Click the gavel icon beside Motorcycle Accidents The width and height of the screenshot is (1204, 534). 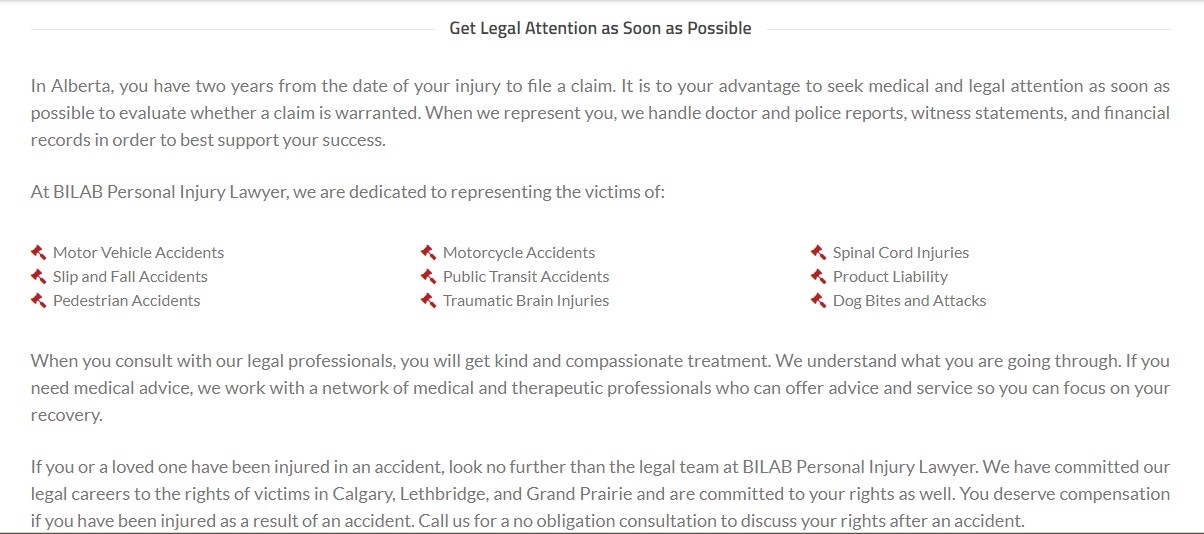click(429, 252)
